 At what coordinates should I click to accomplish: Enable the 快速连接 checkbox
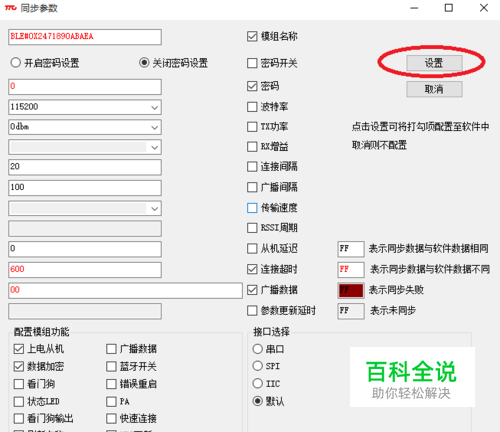[111, 419]
